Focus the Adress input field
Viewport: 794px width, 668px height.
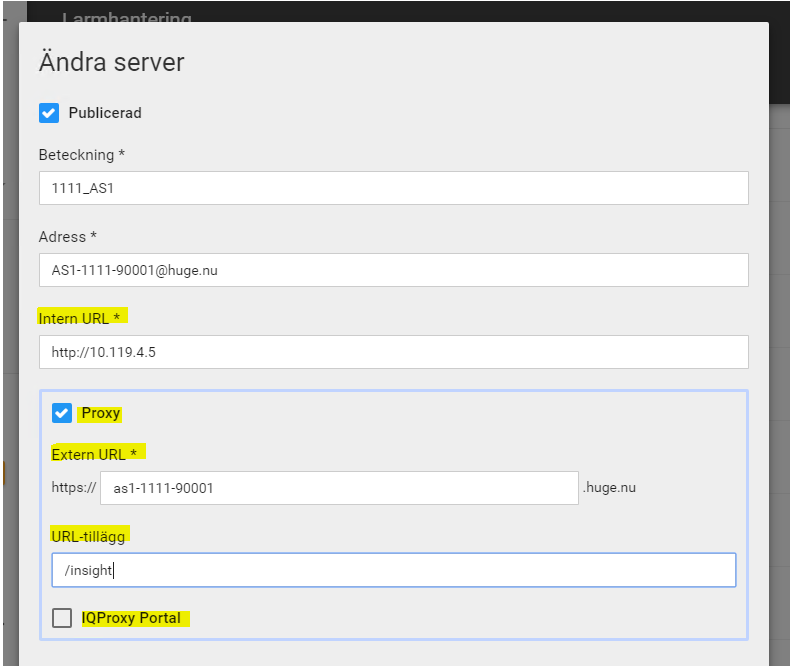click(x=393, y=270)
